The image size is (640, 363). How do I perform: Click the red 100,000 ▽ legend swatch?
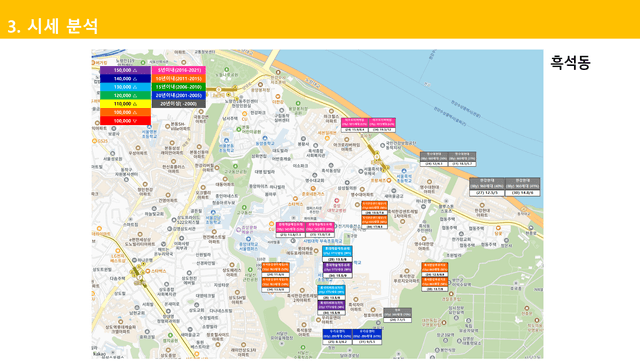point(125,121)
